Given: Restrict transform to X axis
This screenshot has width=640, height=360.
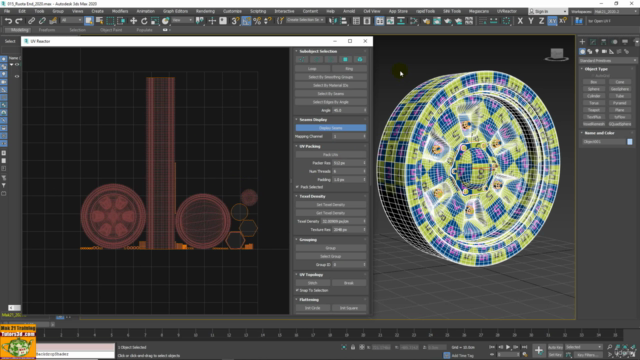Looking at the screenshot, I should [x=520, y=21].
